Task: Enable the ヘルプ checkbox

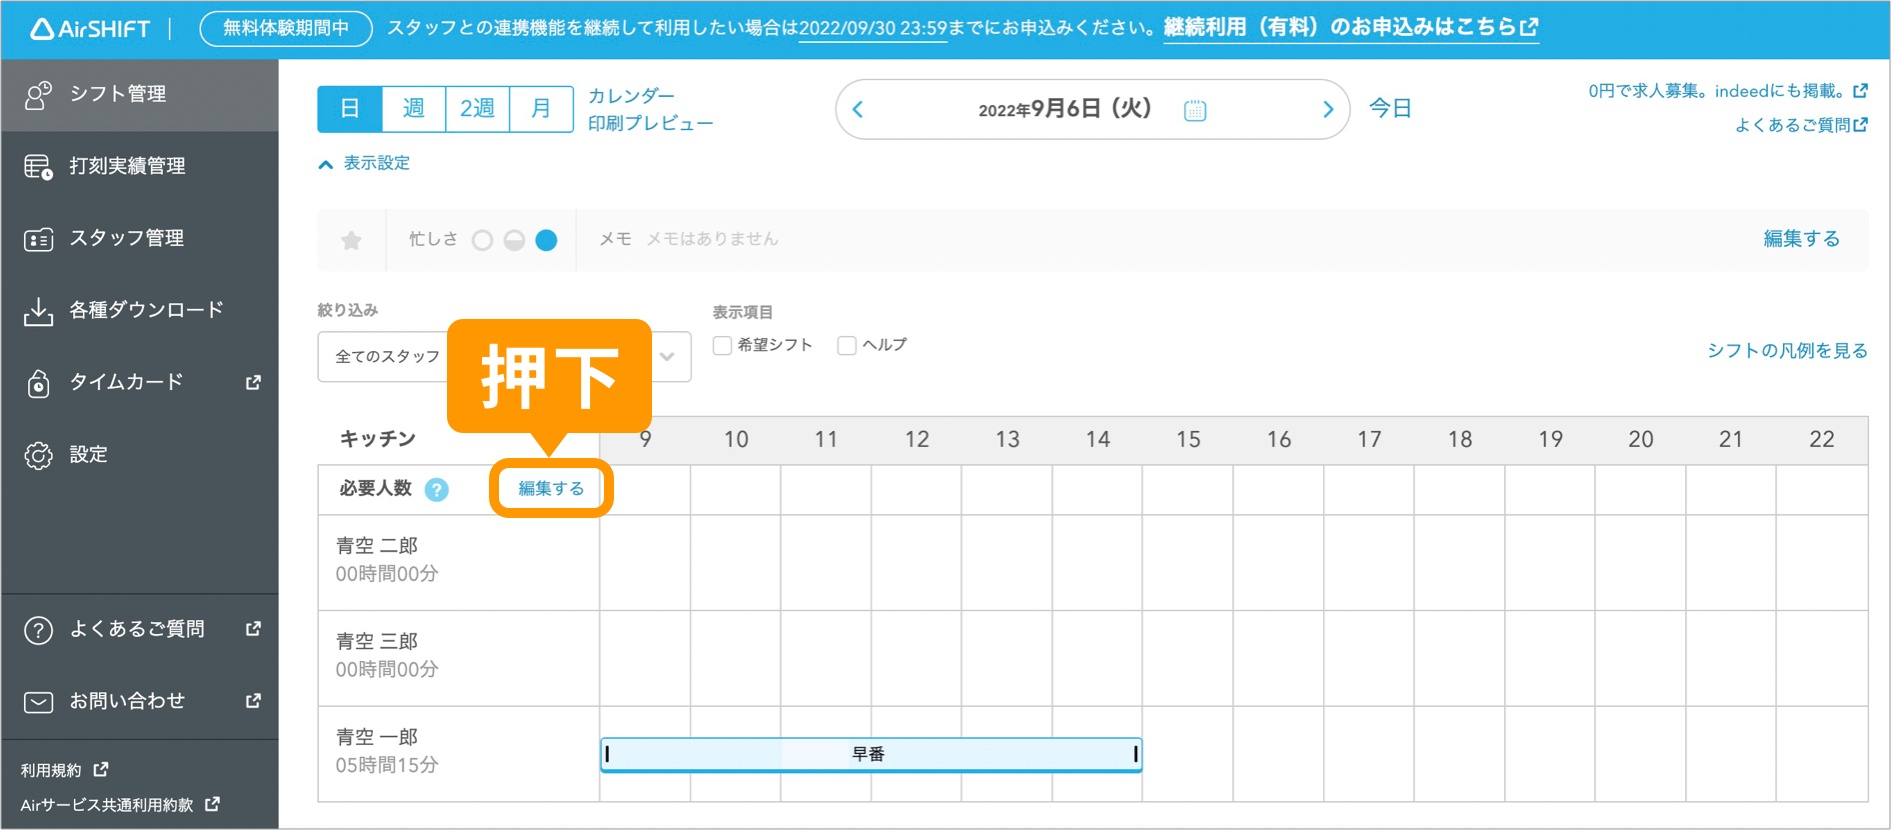Action: (x=847, y=345)
